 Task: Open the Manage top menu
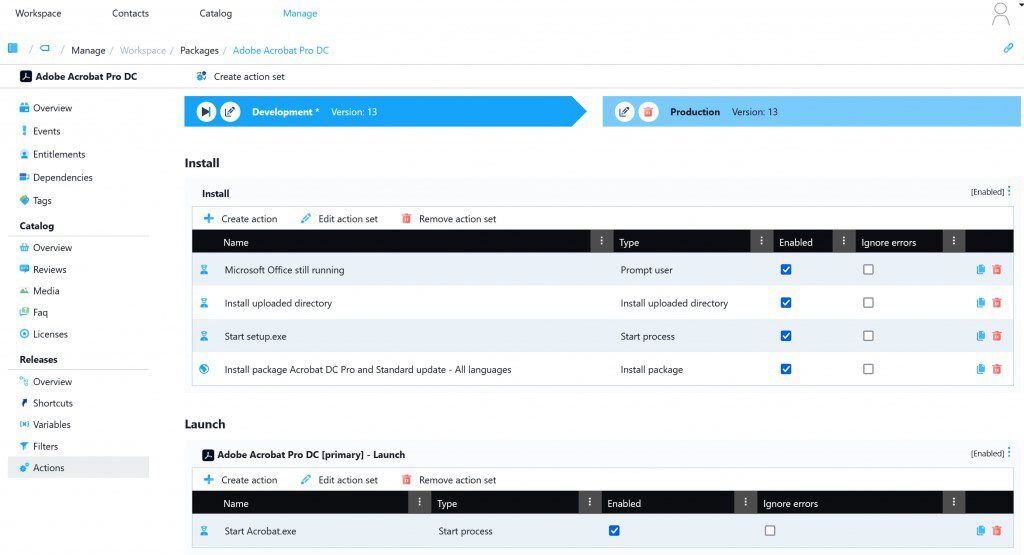click(300, 13)
